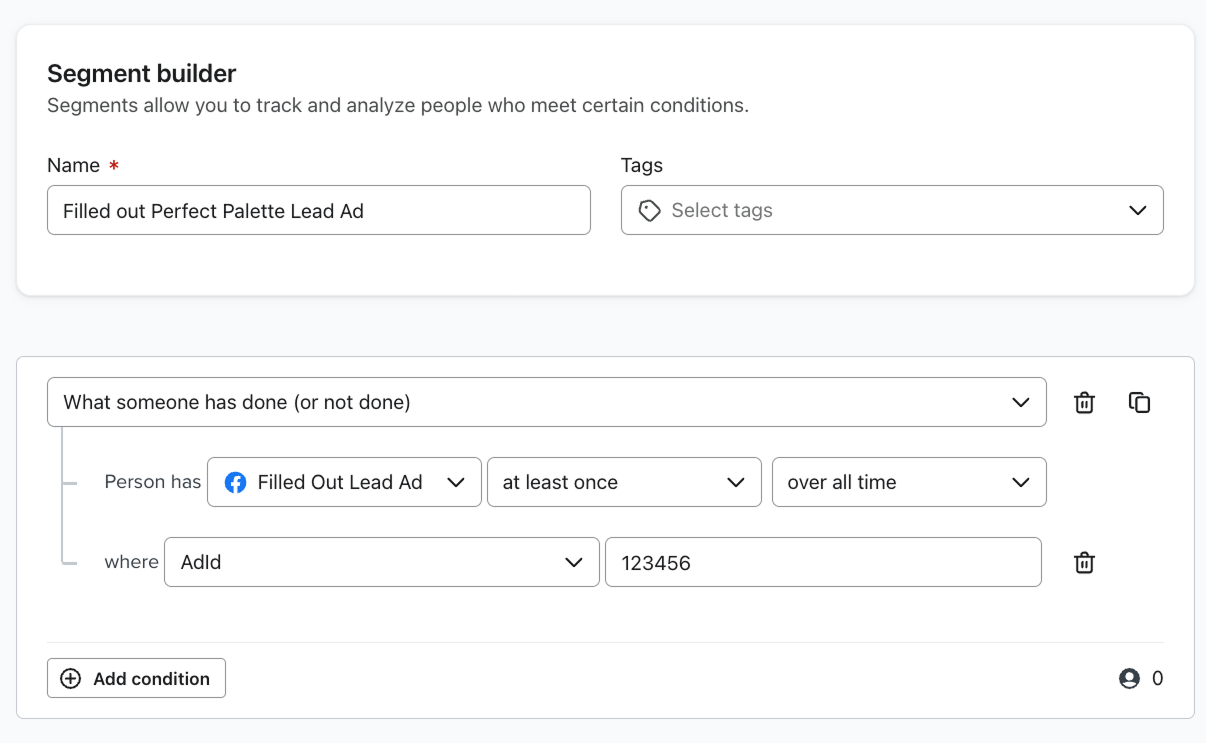Click the 123456 AdId value field
Viewport: 1206px width, 743px height.
tap(822, 563)
